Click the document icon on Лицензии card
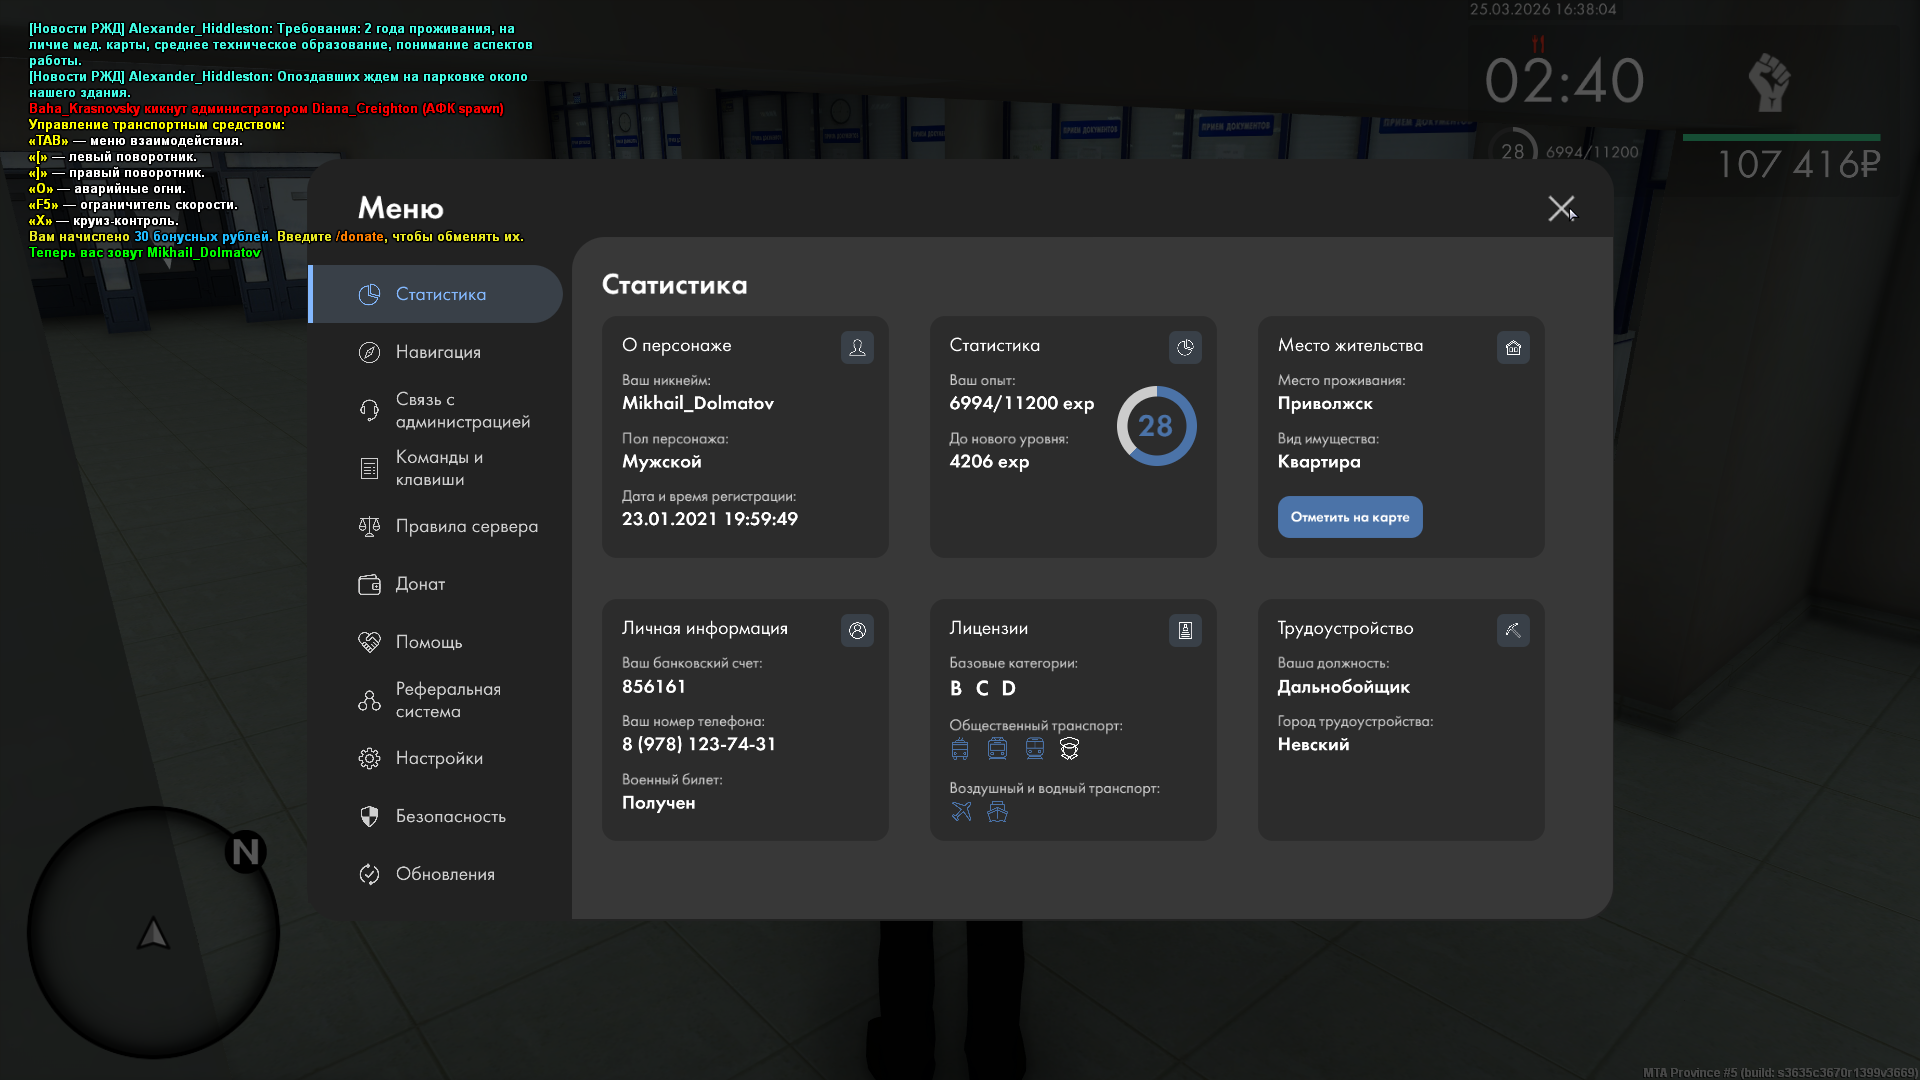This screenshot has height=1080, width=1920. (x=1185, y=630)
